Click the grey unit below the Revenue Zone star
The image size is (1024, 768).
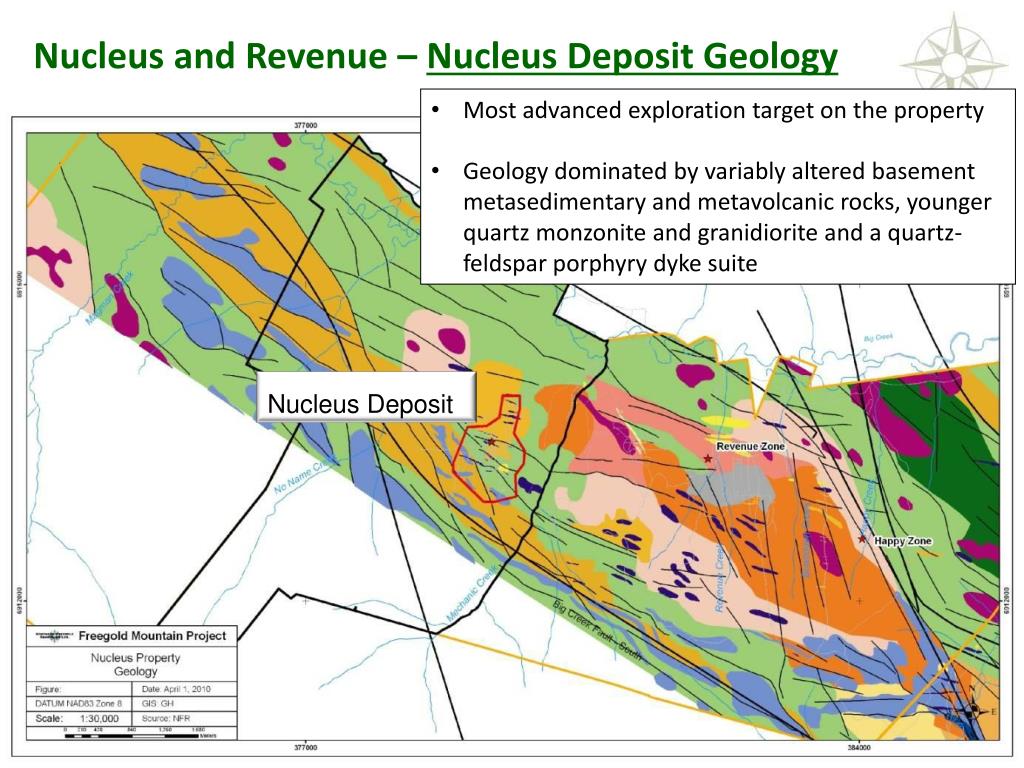click(x=731, y=485)
